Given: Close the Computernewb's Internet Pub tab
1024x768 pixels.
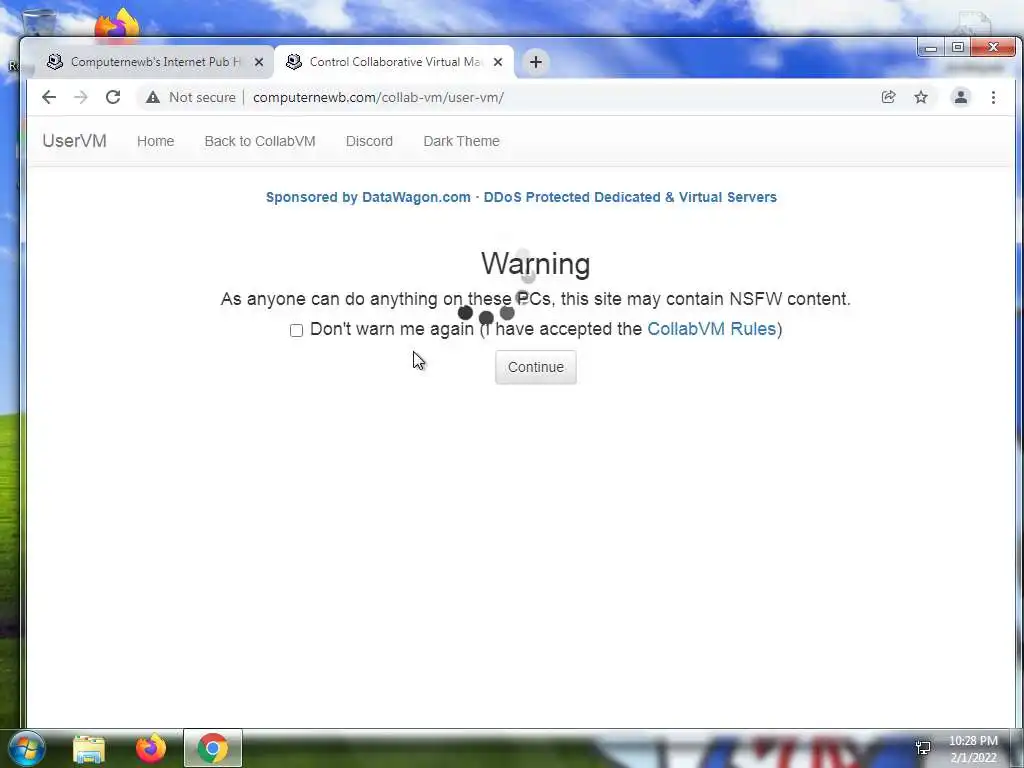Looking at the screenshot, I should 259,62.
